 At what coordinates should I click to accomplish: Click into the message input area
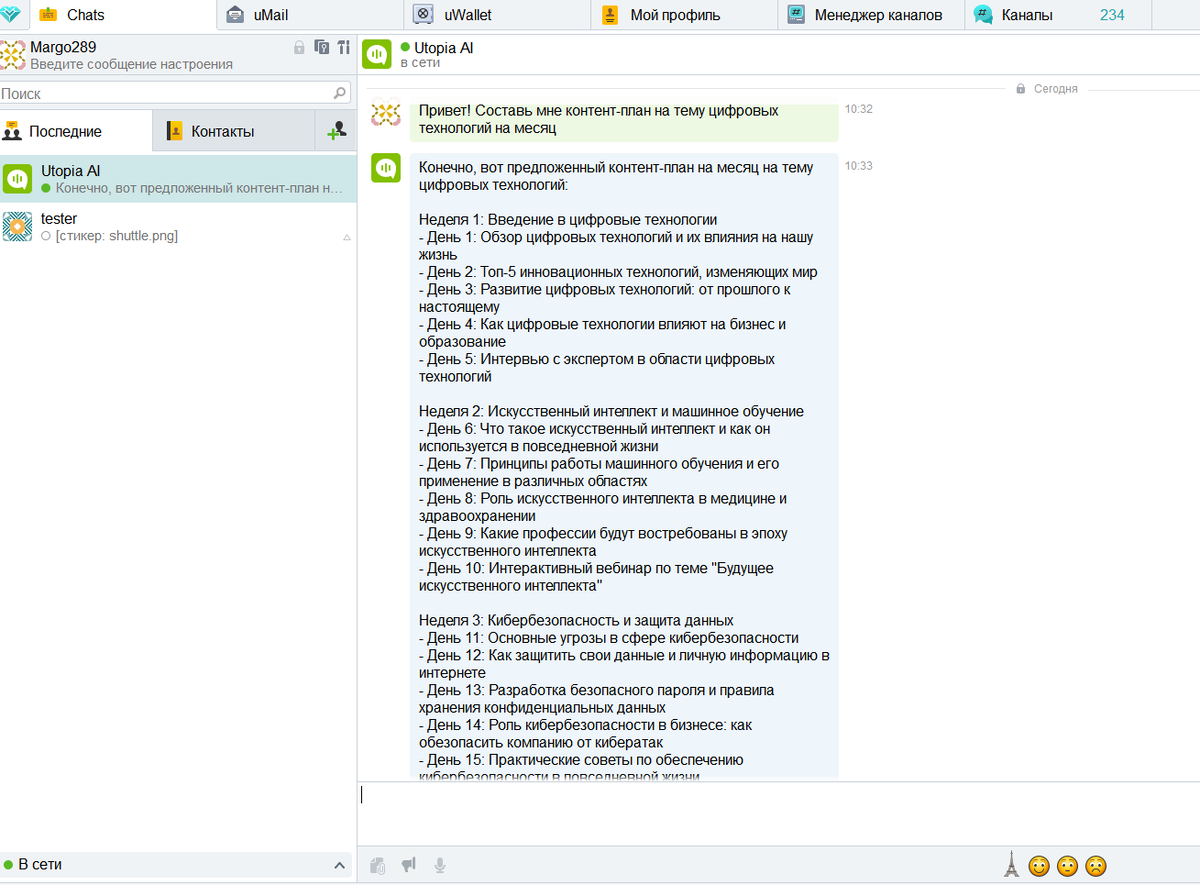coord(778,815)
